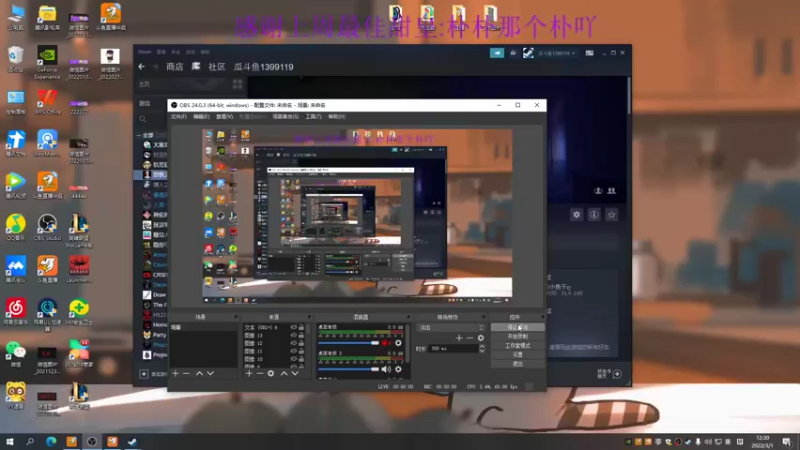The width and height of the screenshot is (800, 450).
Task: Open OBS 设置 settings button
Action: pos(517,355)
